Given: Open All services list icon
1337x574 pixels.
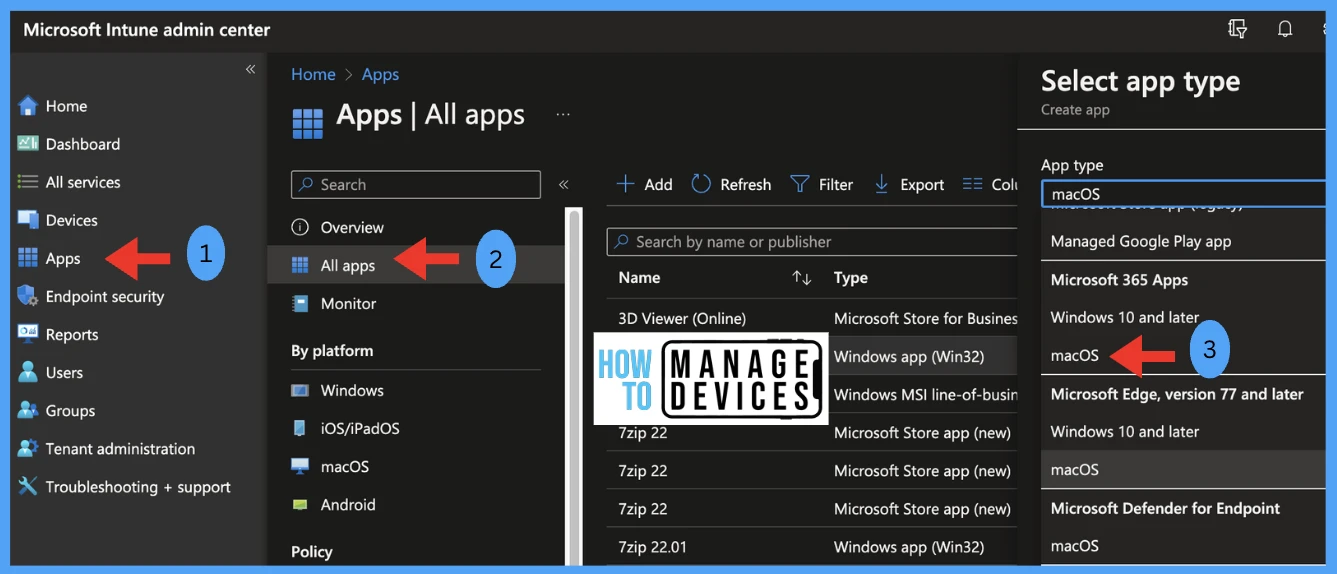Looking at the screenshot, I should click(x=28, y=182).
